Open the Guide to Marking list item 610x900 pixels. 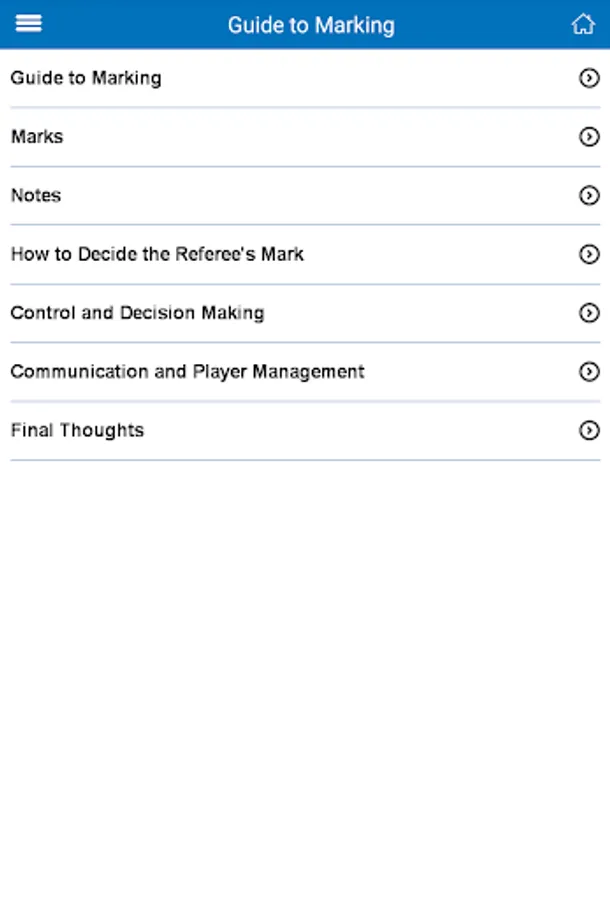(305, 78)
